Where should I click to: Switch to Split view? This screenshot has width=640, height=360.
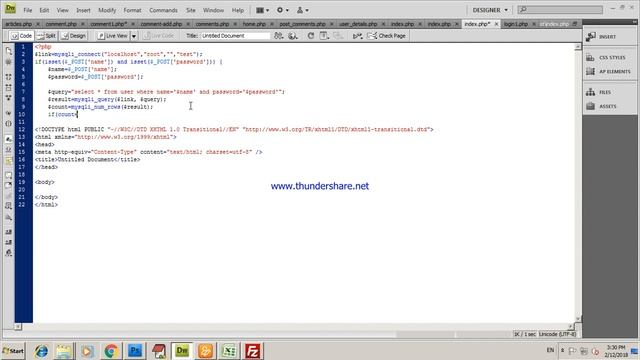(x=46, y=36)
